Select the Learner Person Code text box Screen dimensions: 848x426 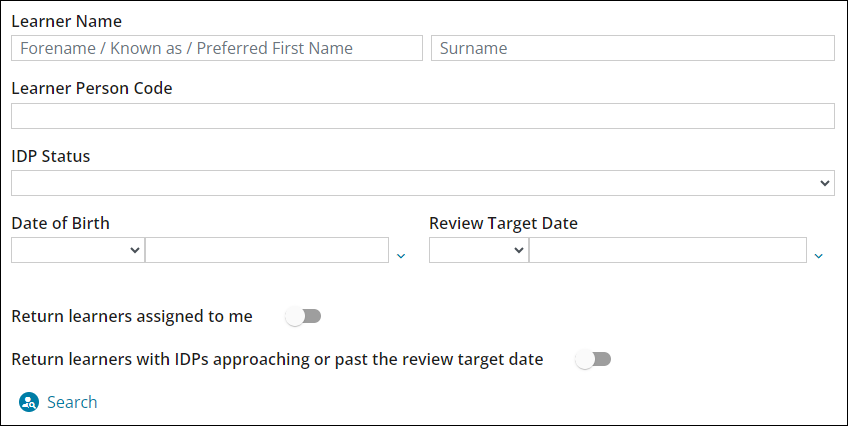pyautogui.click(x=422, y=116)
